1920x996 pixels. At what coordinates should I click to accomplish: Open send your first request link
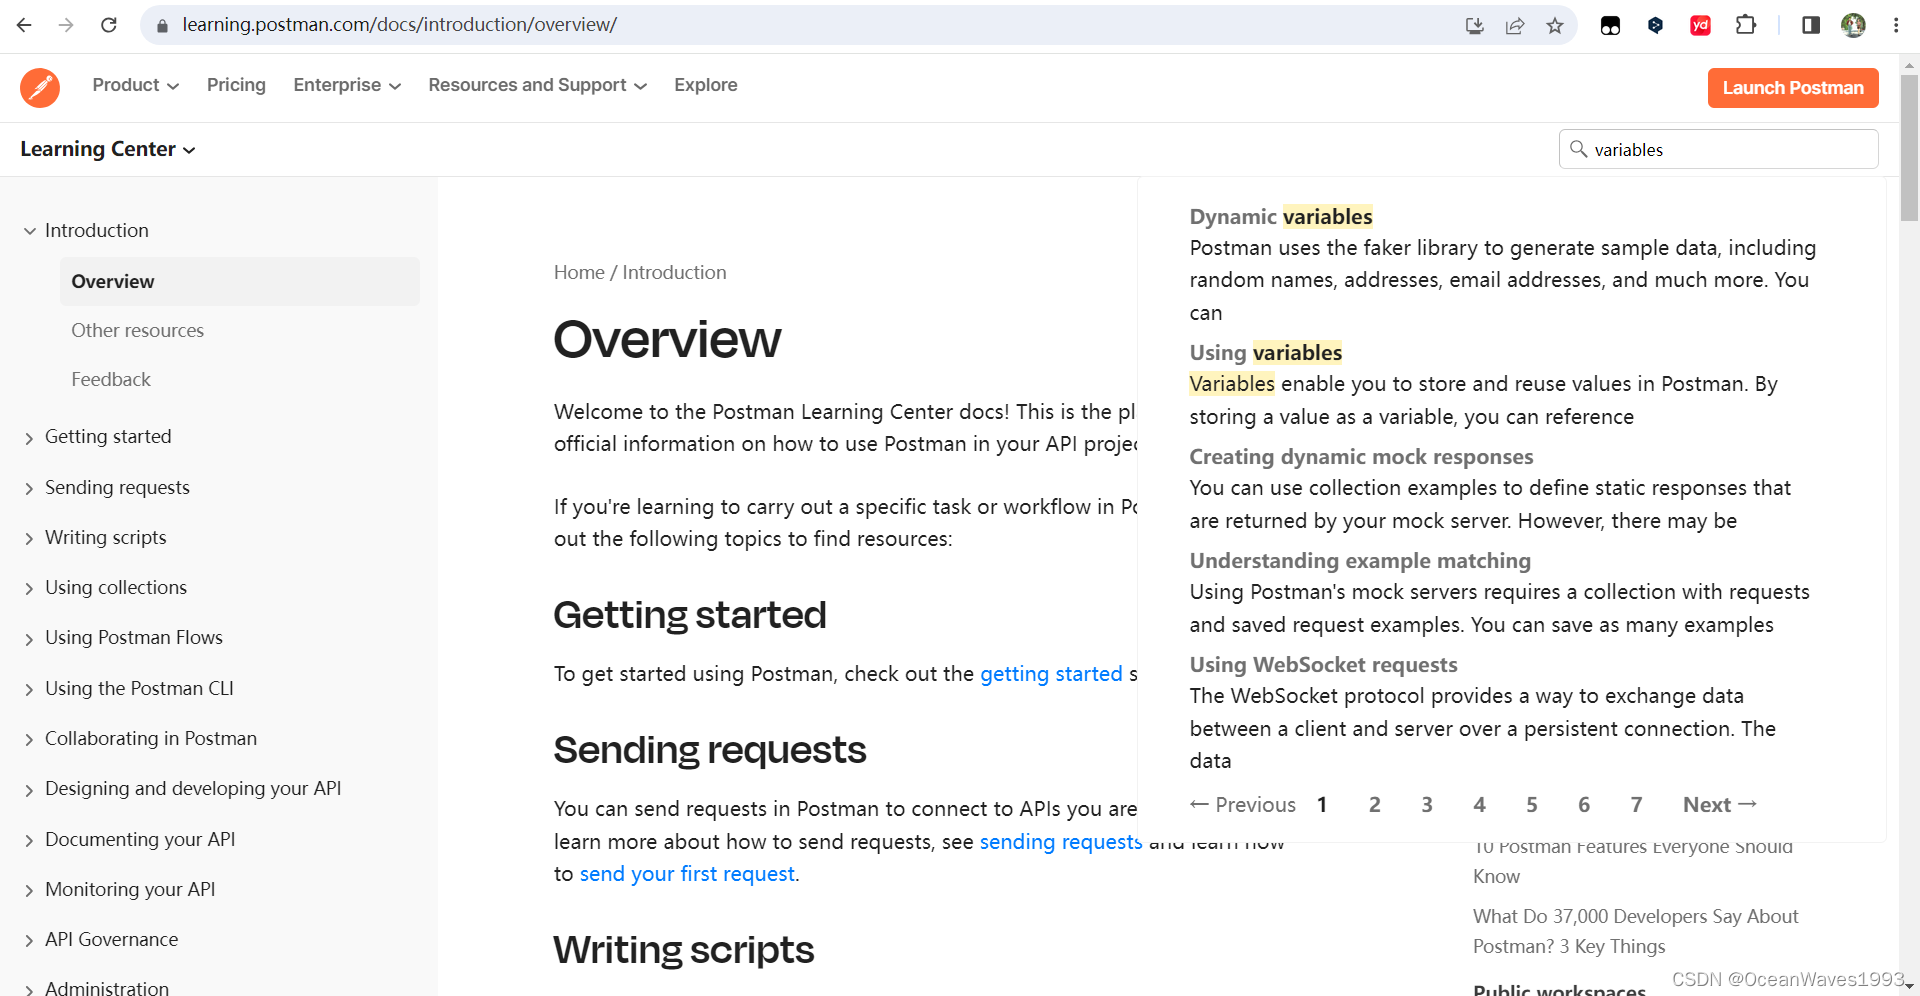pos(688,874)
